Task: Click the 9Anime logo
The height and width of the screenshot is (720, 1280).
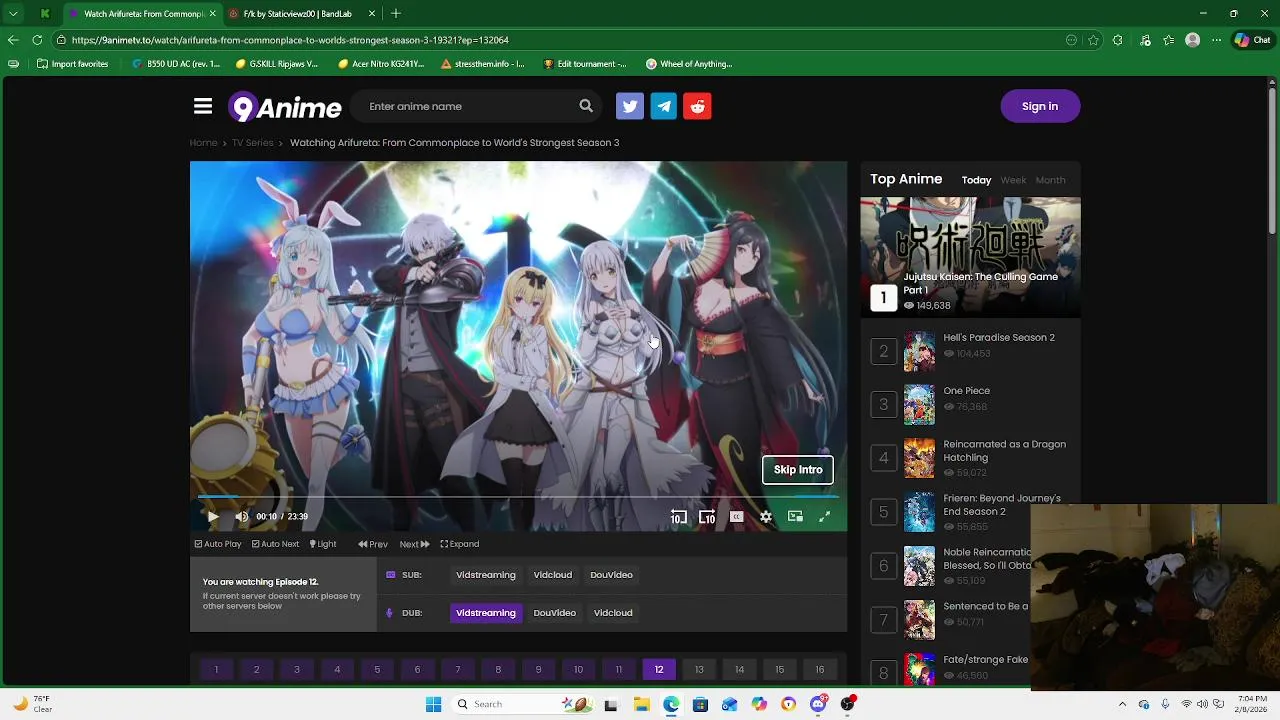Action: coord(285,107)
